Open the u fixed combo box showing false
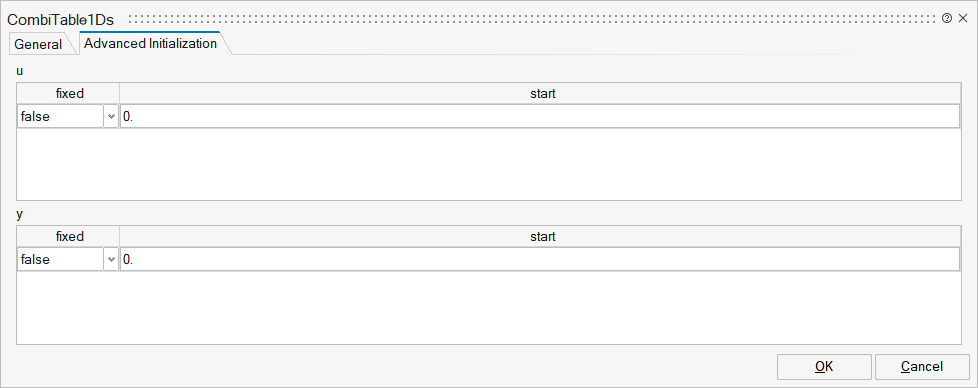This screenshot has height=388, width=978. (x=68, y=117)
